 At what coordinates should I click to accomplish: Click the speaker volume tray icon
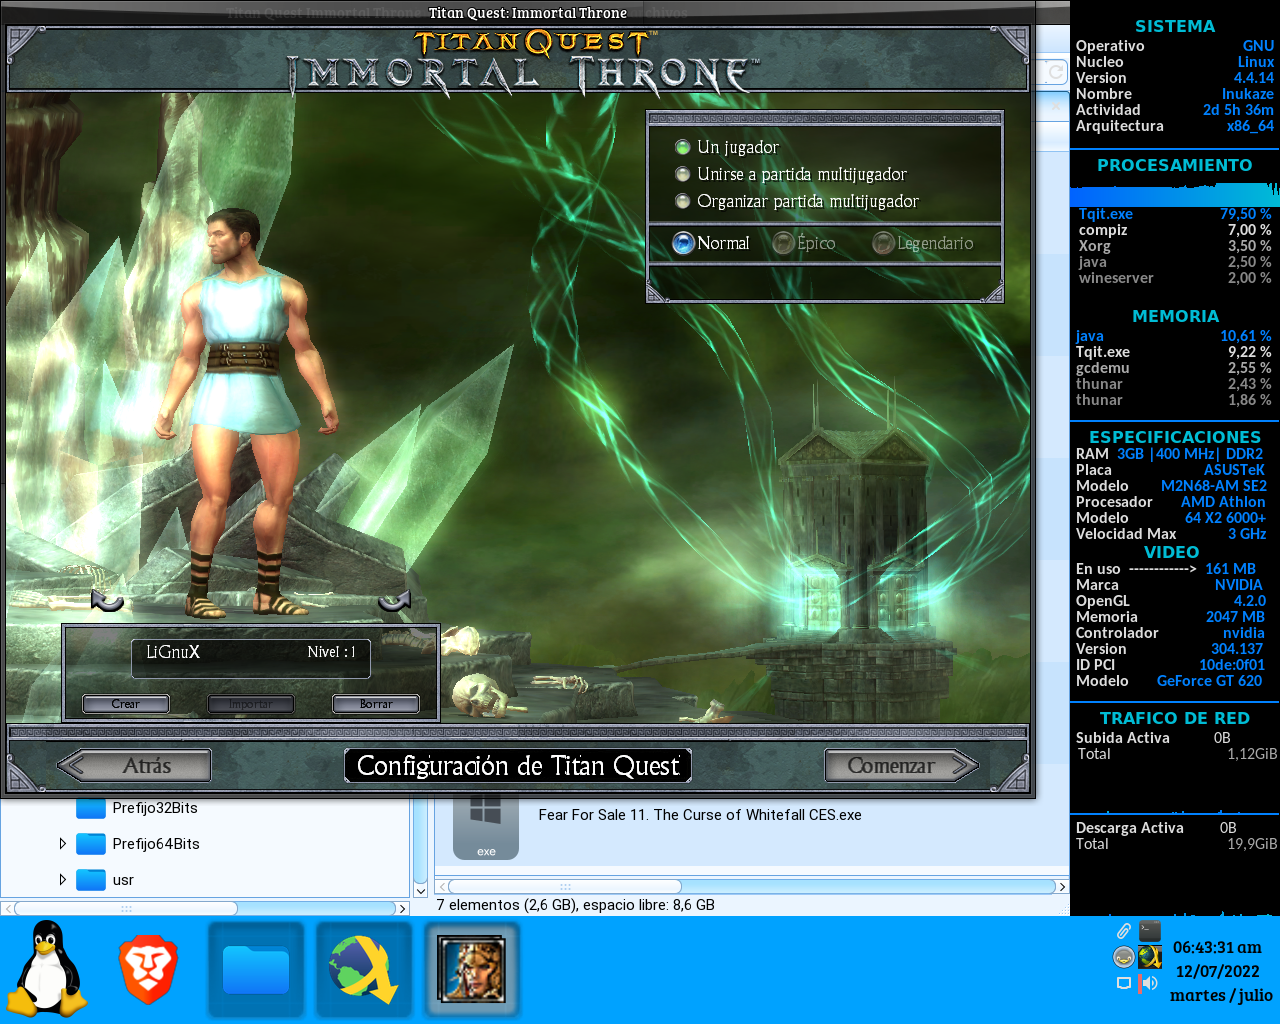click(1150, 983)
